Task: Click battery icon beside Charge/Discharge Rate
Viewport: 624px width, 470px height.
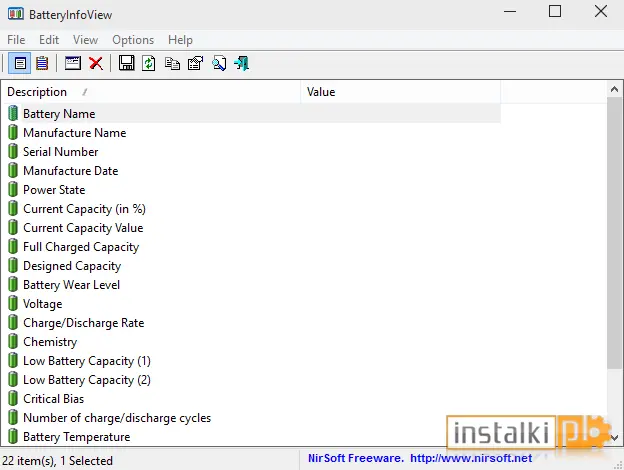Action: (13, 322)
